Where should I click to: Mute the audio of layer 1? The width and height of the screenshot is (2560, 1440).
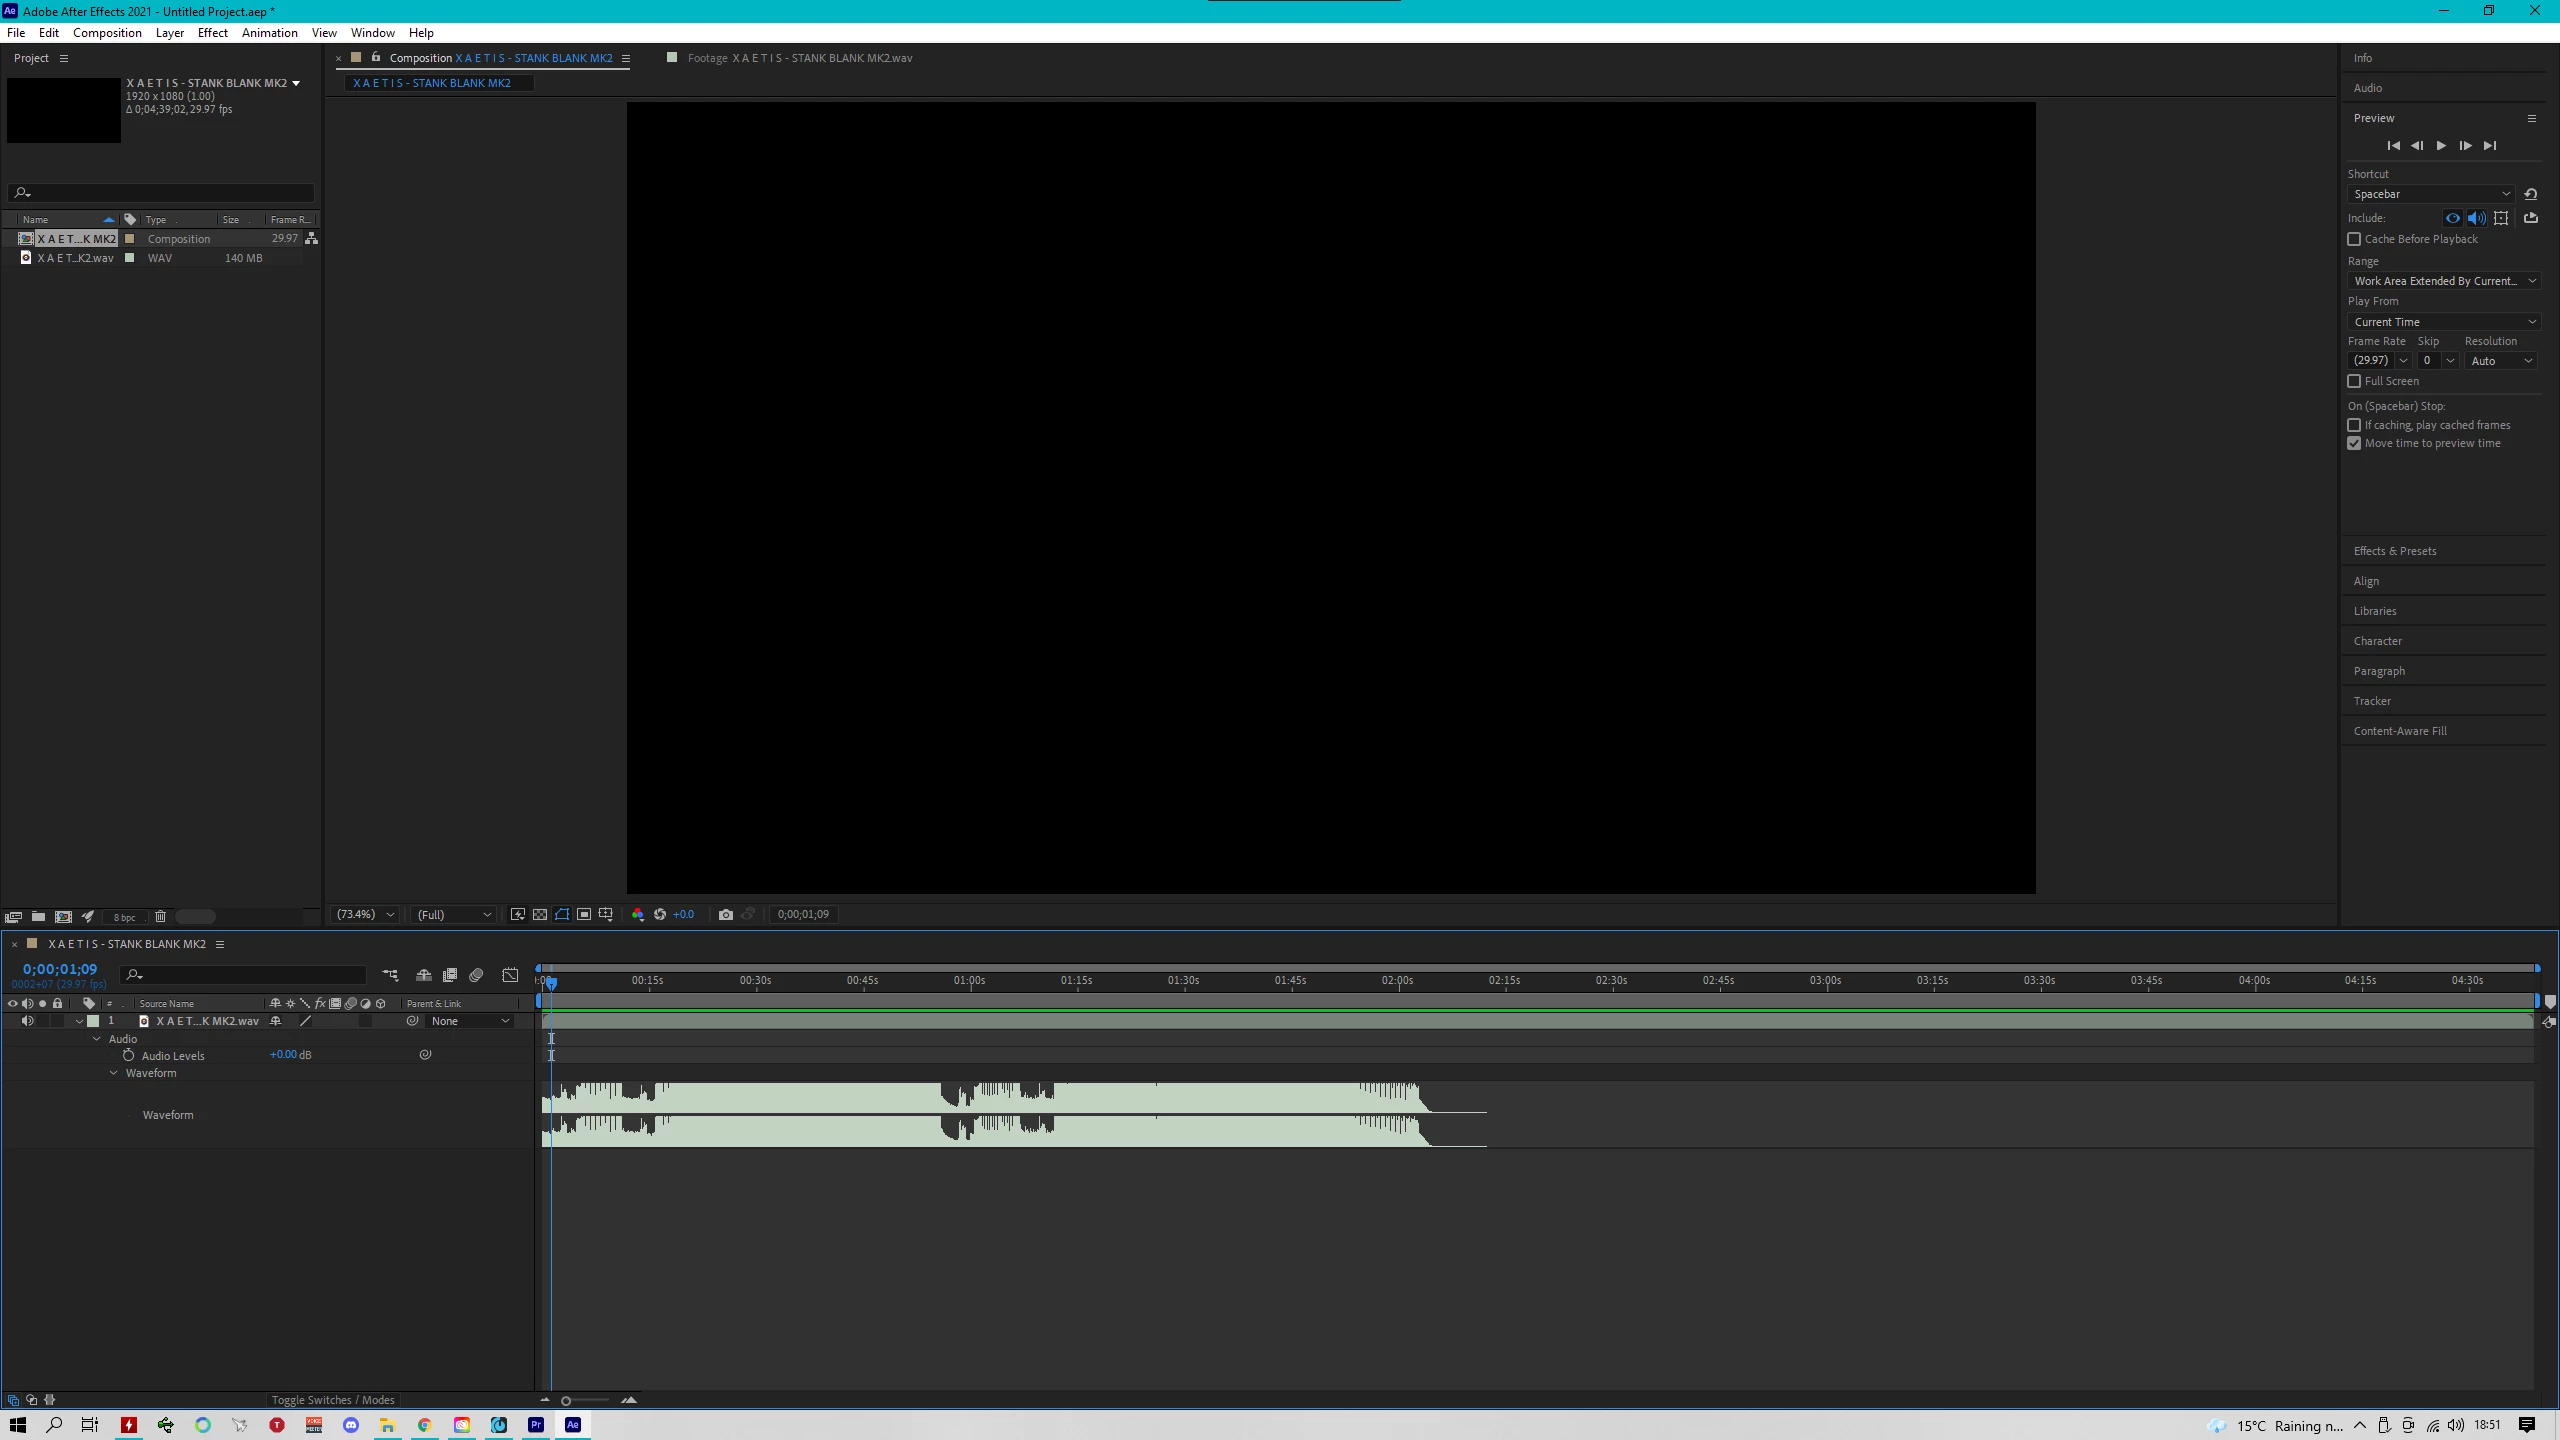(27, 1021)
